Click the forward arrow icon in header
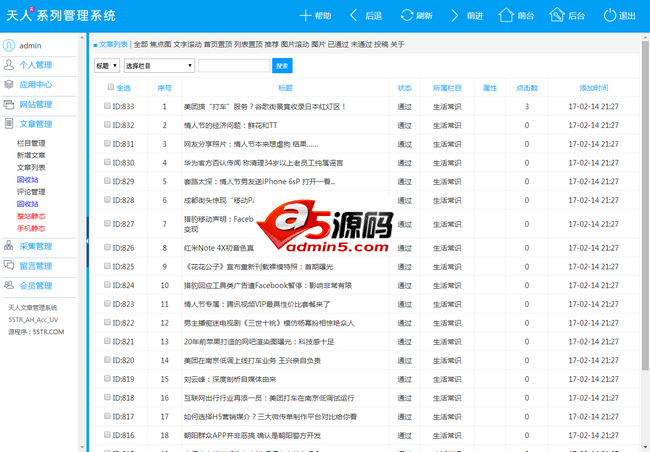This screenshot has height=452, width=650. pyautogui.click(x=455, y=16)
